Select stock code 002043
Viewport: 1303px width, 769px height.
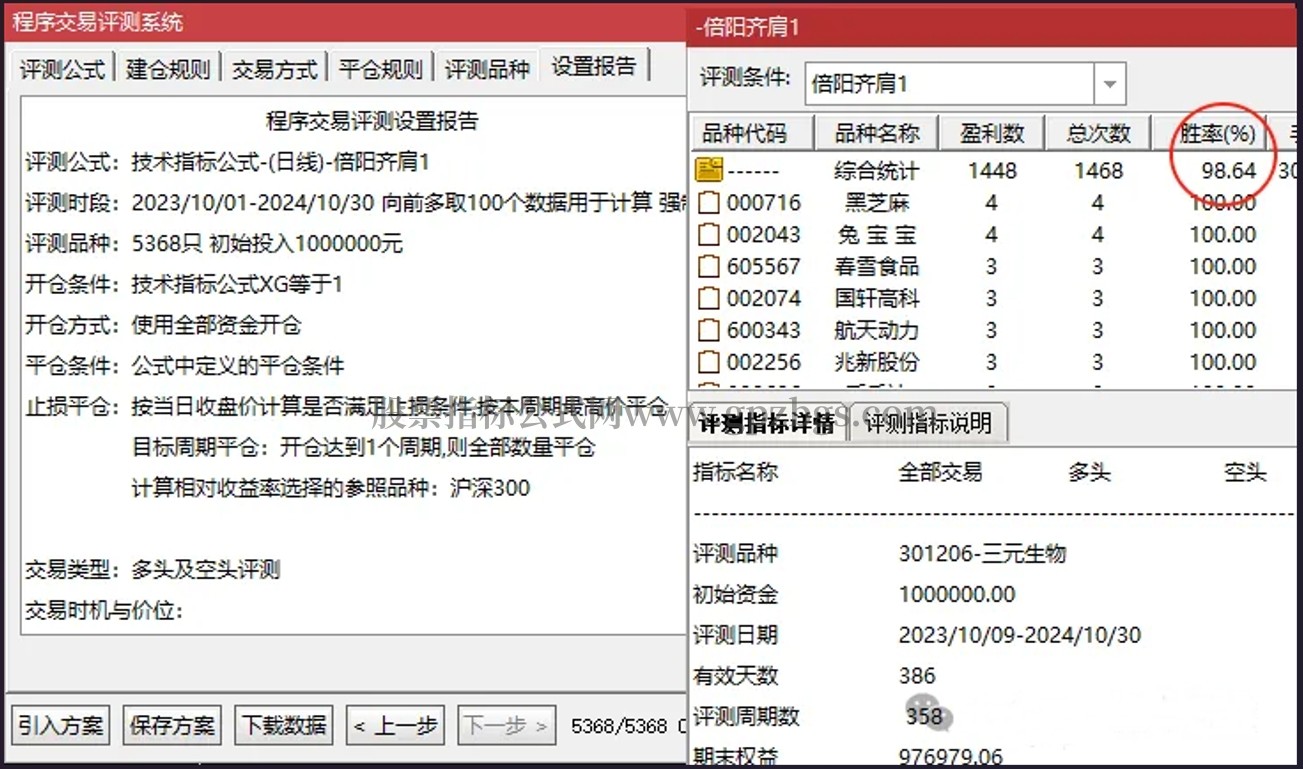click(x=764, y=235)
